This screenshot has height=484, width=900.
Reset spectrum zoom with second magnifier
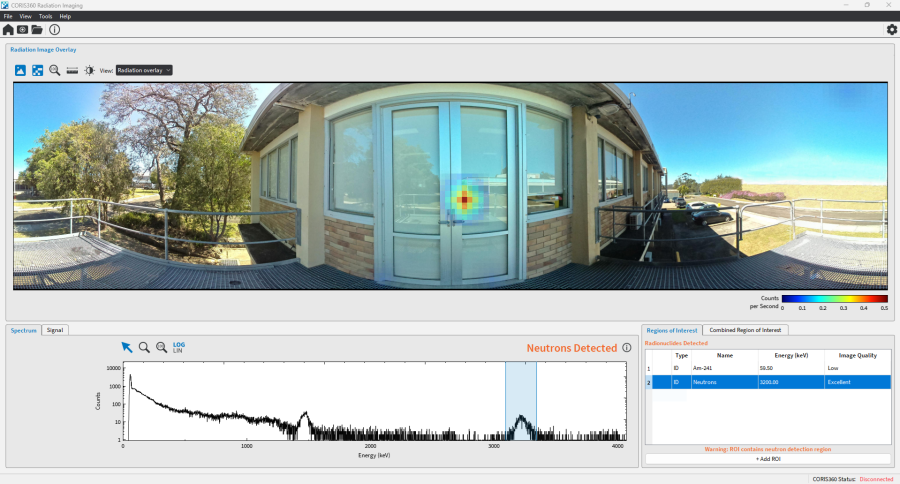162,347
